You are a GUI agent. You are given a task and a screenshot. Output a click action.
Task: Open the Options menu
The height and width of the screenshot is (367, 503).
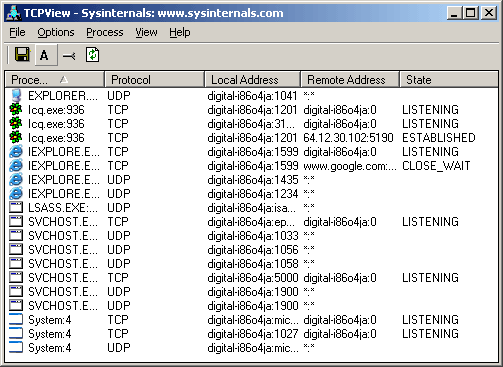pos(56,32)
